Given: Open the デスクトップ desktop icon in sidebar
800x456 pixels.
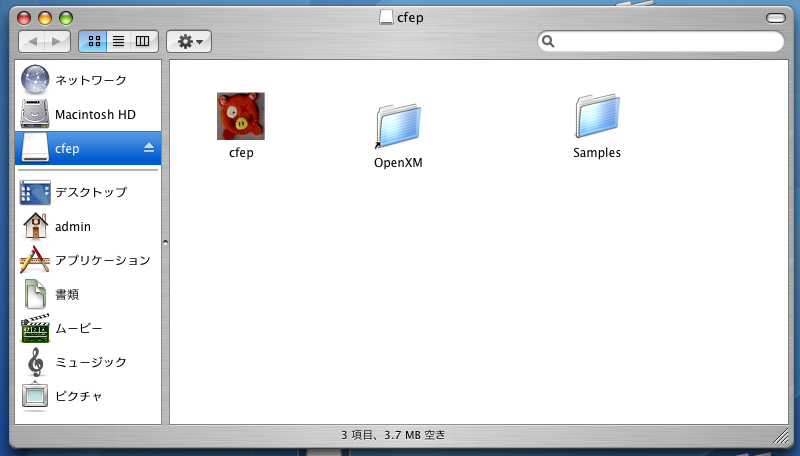Looking at the screenshot, I should 35,192.
